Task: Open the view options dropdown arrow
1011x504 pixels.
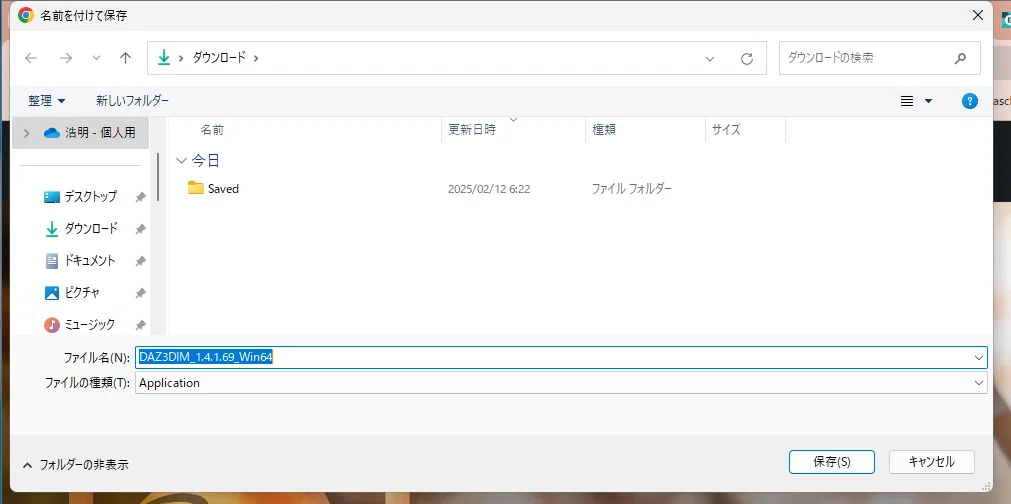Action: (928, 101)
